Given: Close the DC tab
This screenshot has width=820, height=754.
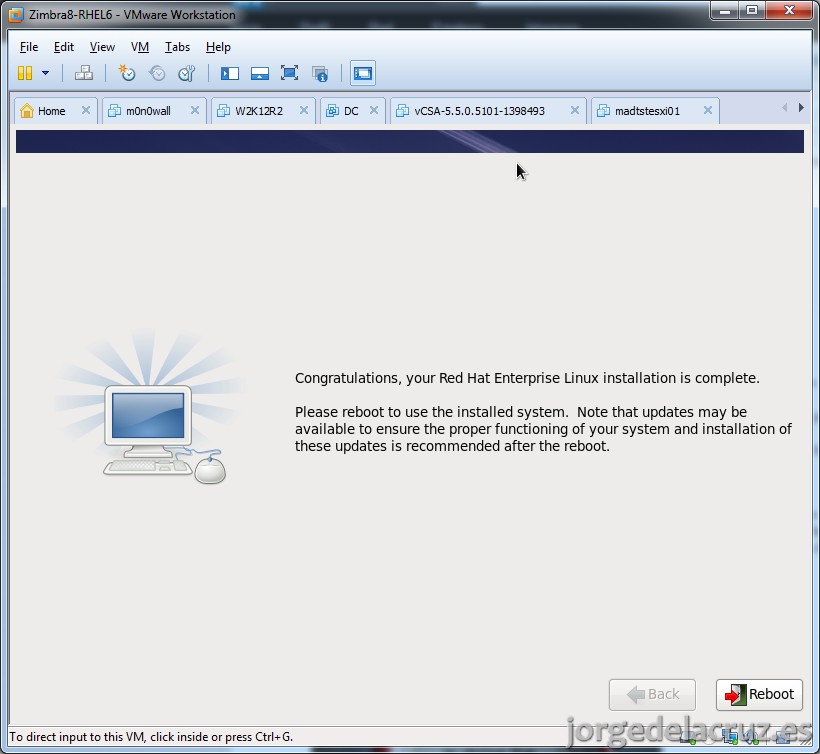Looking at the screenshot, I should pyautogui.click(x=373, y=110).
